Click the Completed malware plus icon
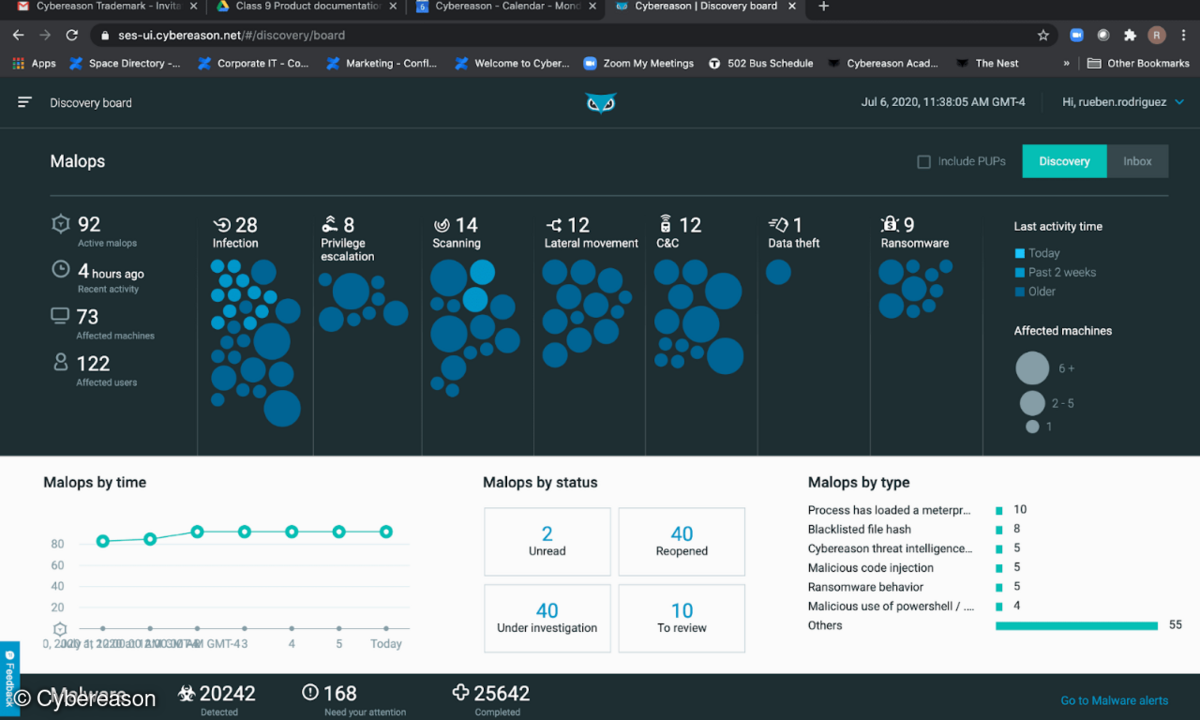 click(x=461, y=692)
